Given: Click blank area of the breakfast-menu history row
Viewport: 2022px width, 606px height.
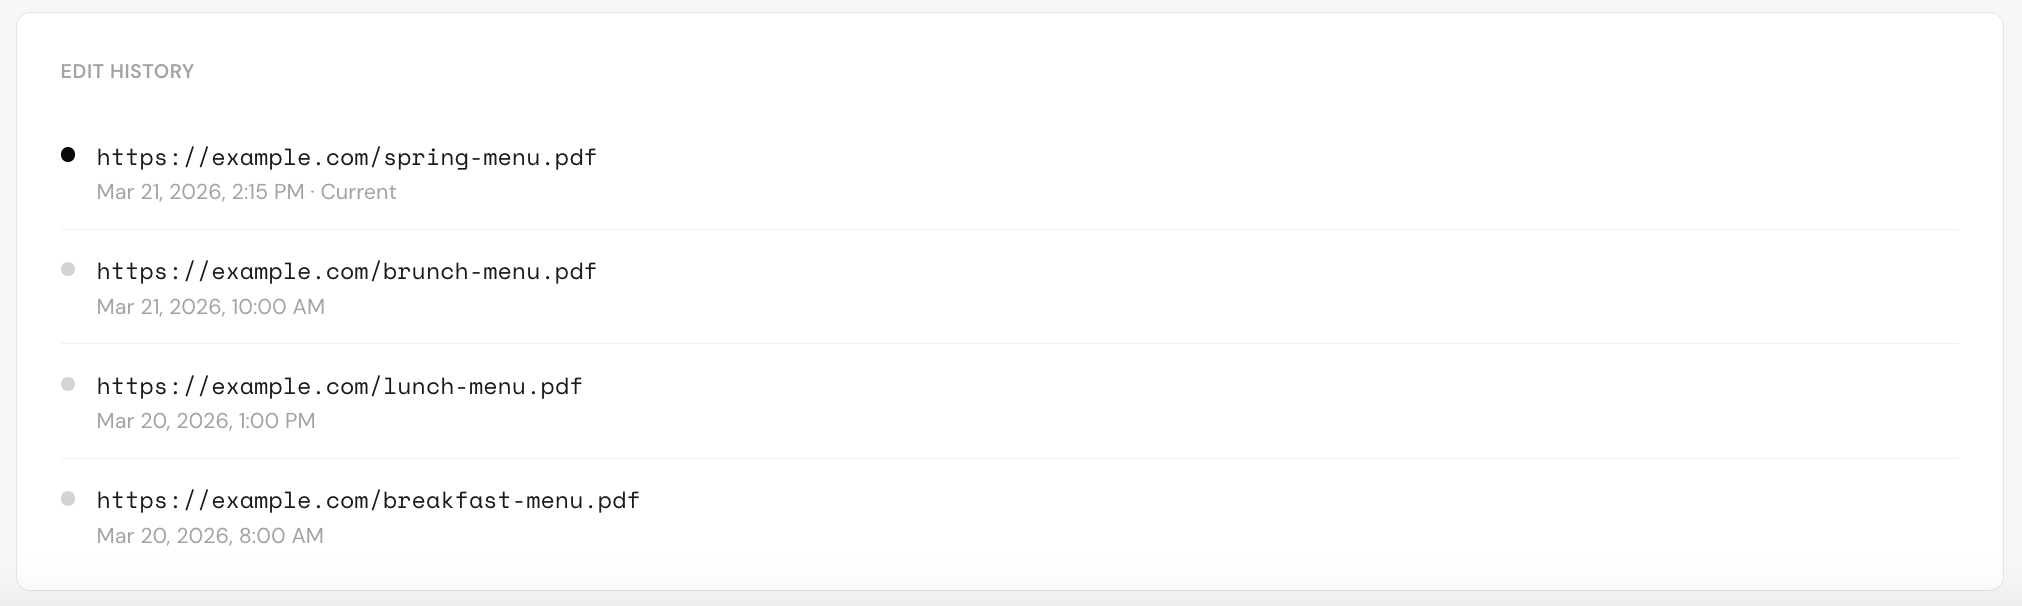Looking at the screenshot, I should click(x=1280, y=516).
